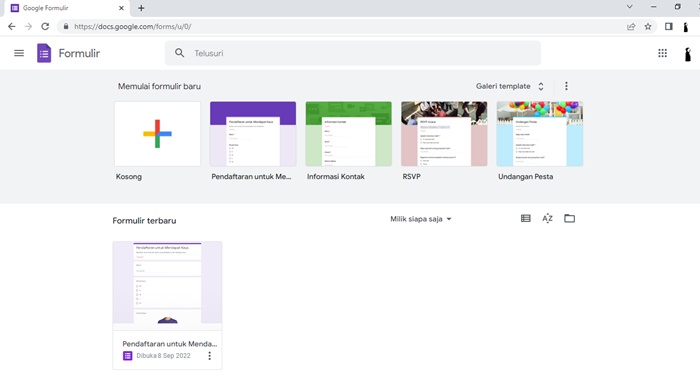
Task: Open template section more options menu
Action: tap(566, 86)
